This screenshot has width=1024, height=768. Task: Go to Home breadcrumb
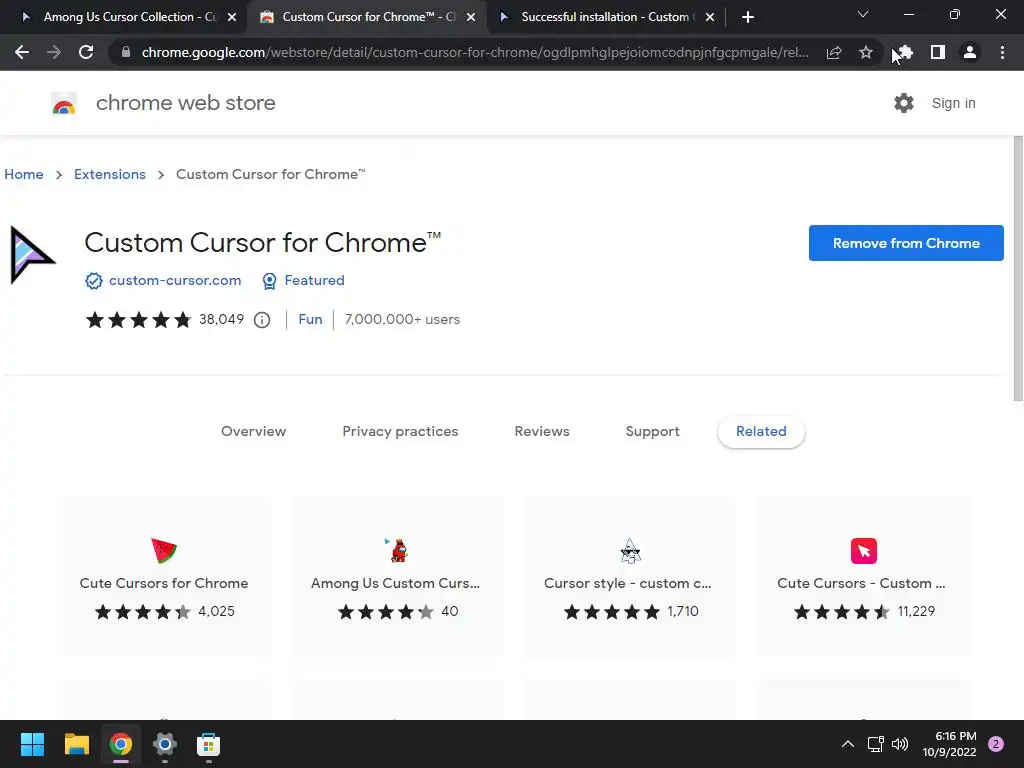[24, 174]
